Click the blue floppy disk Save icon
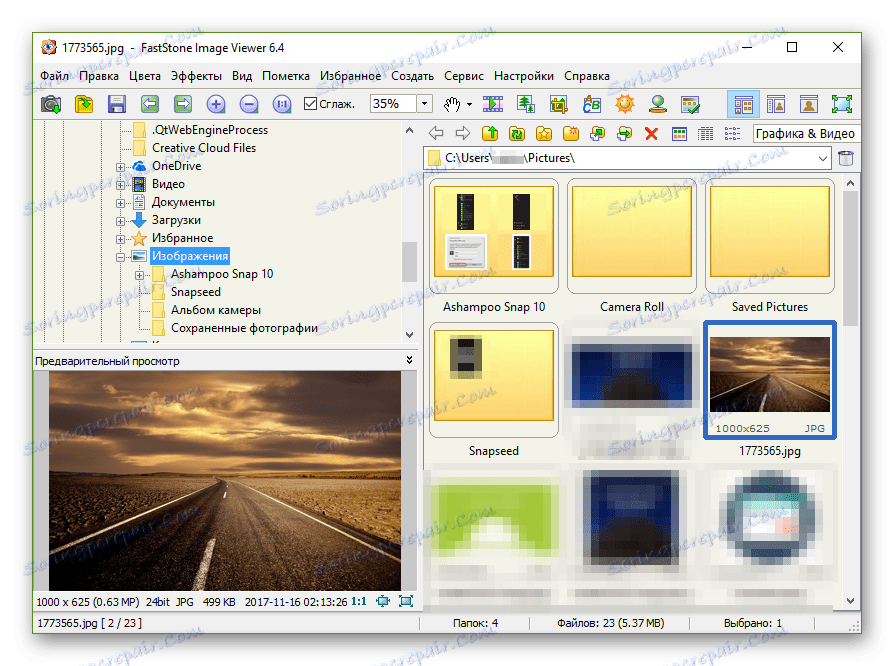The height and width of the screenshot is (666, 894). pyautogui.click(x=116, y=104)
